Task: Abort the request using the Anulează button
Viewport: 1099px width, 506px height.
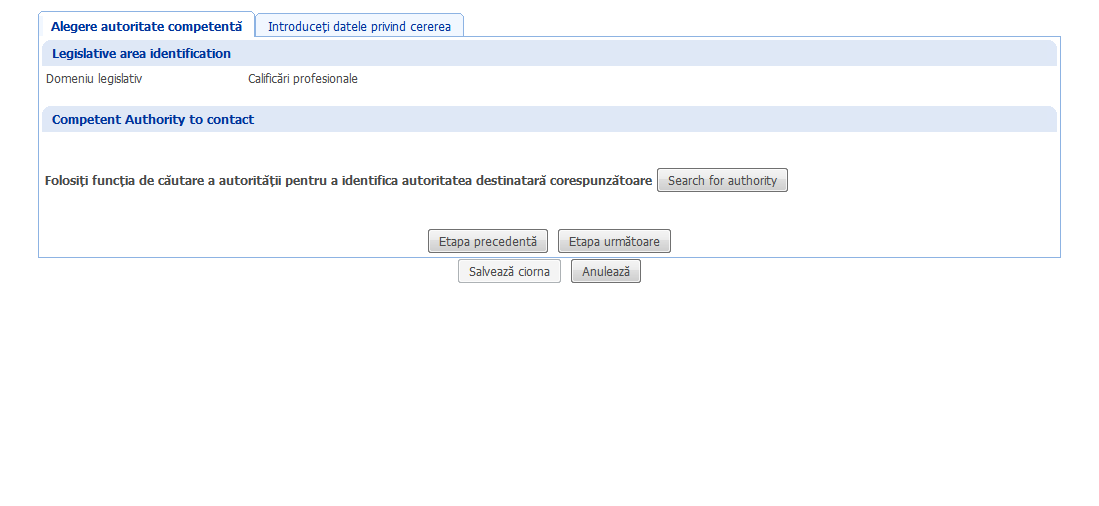Action: point(605,272)
